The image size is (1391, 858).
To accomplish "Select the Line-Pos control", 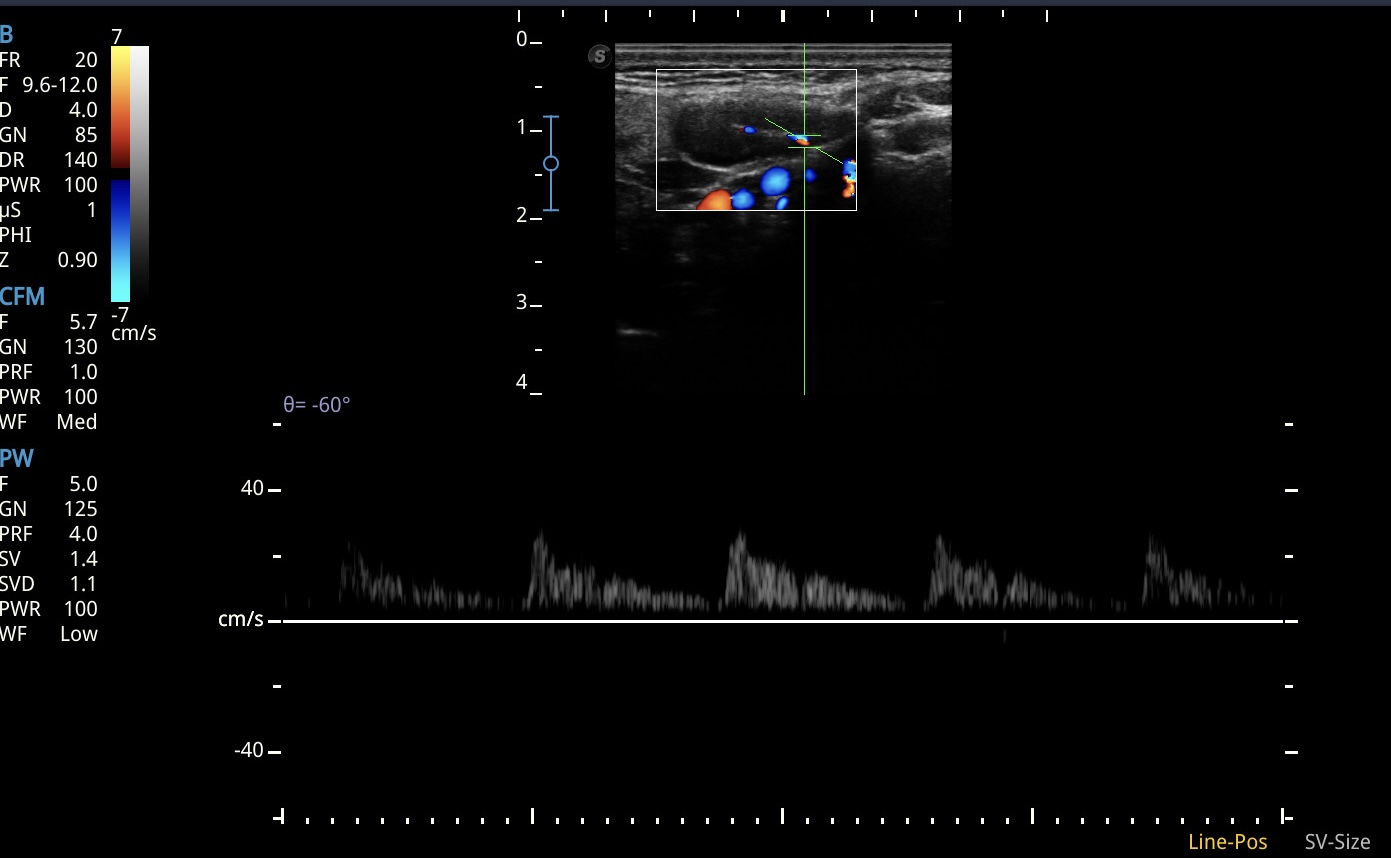I will (x=1227, y=842).
